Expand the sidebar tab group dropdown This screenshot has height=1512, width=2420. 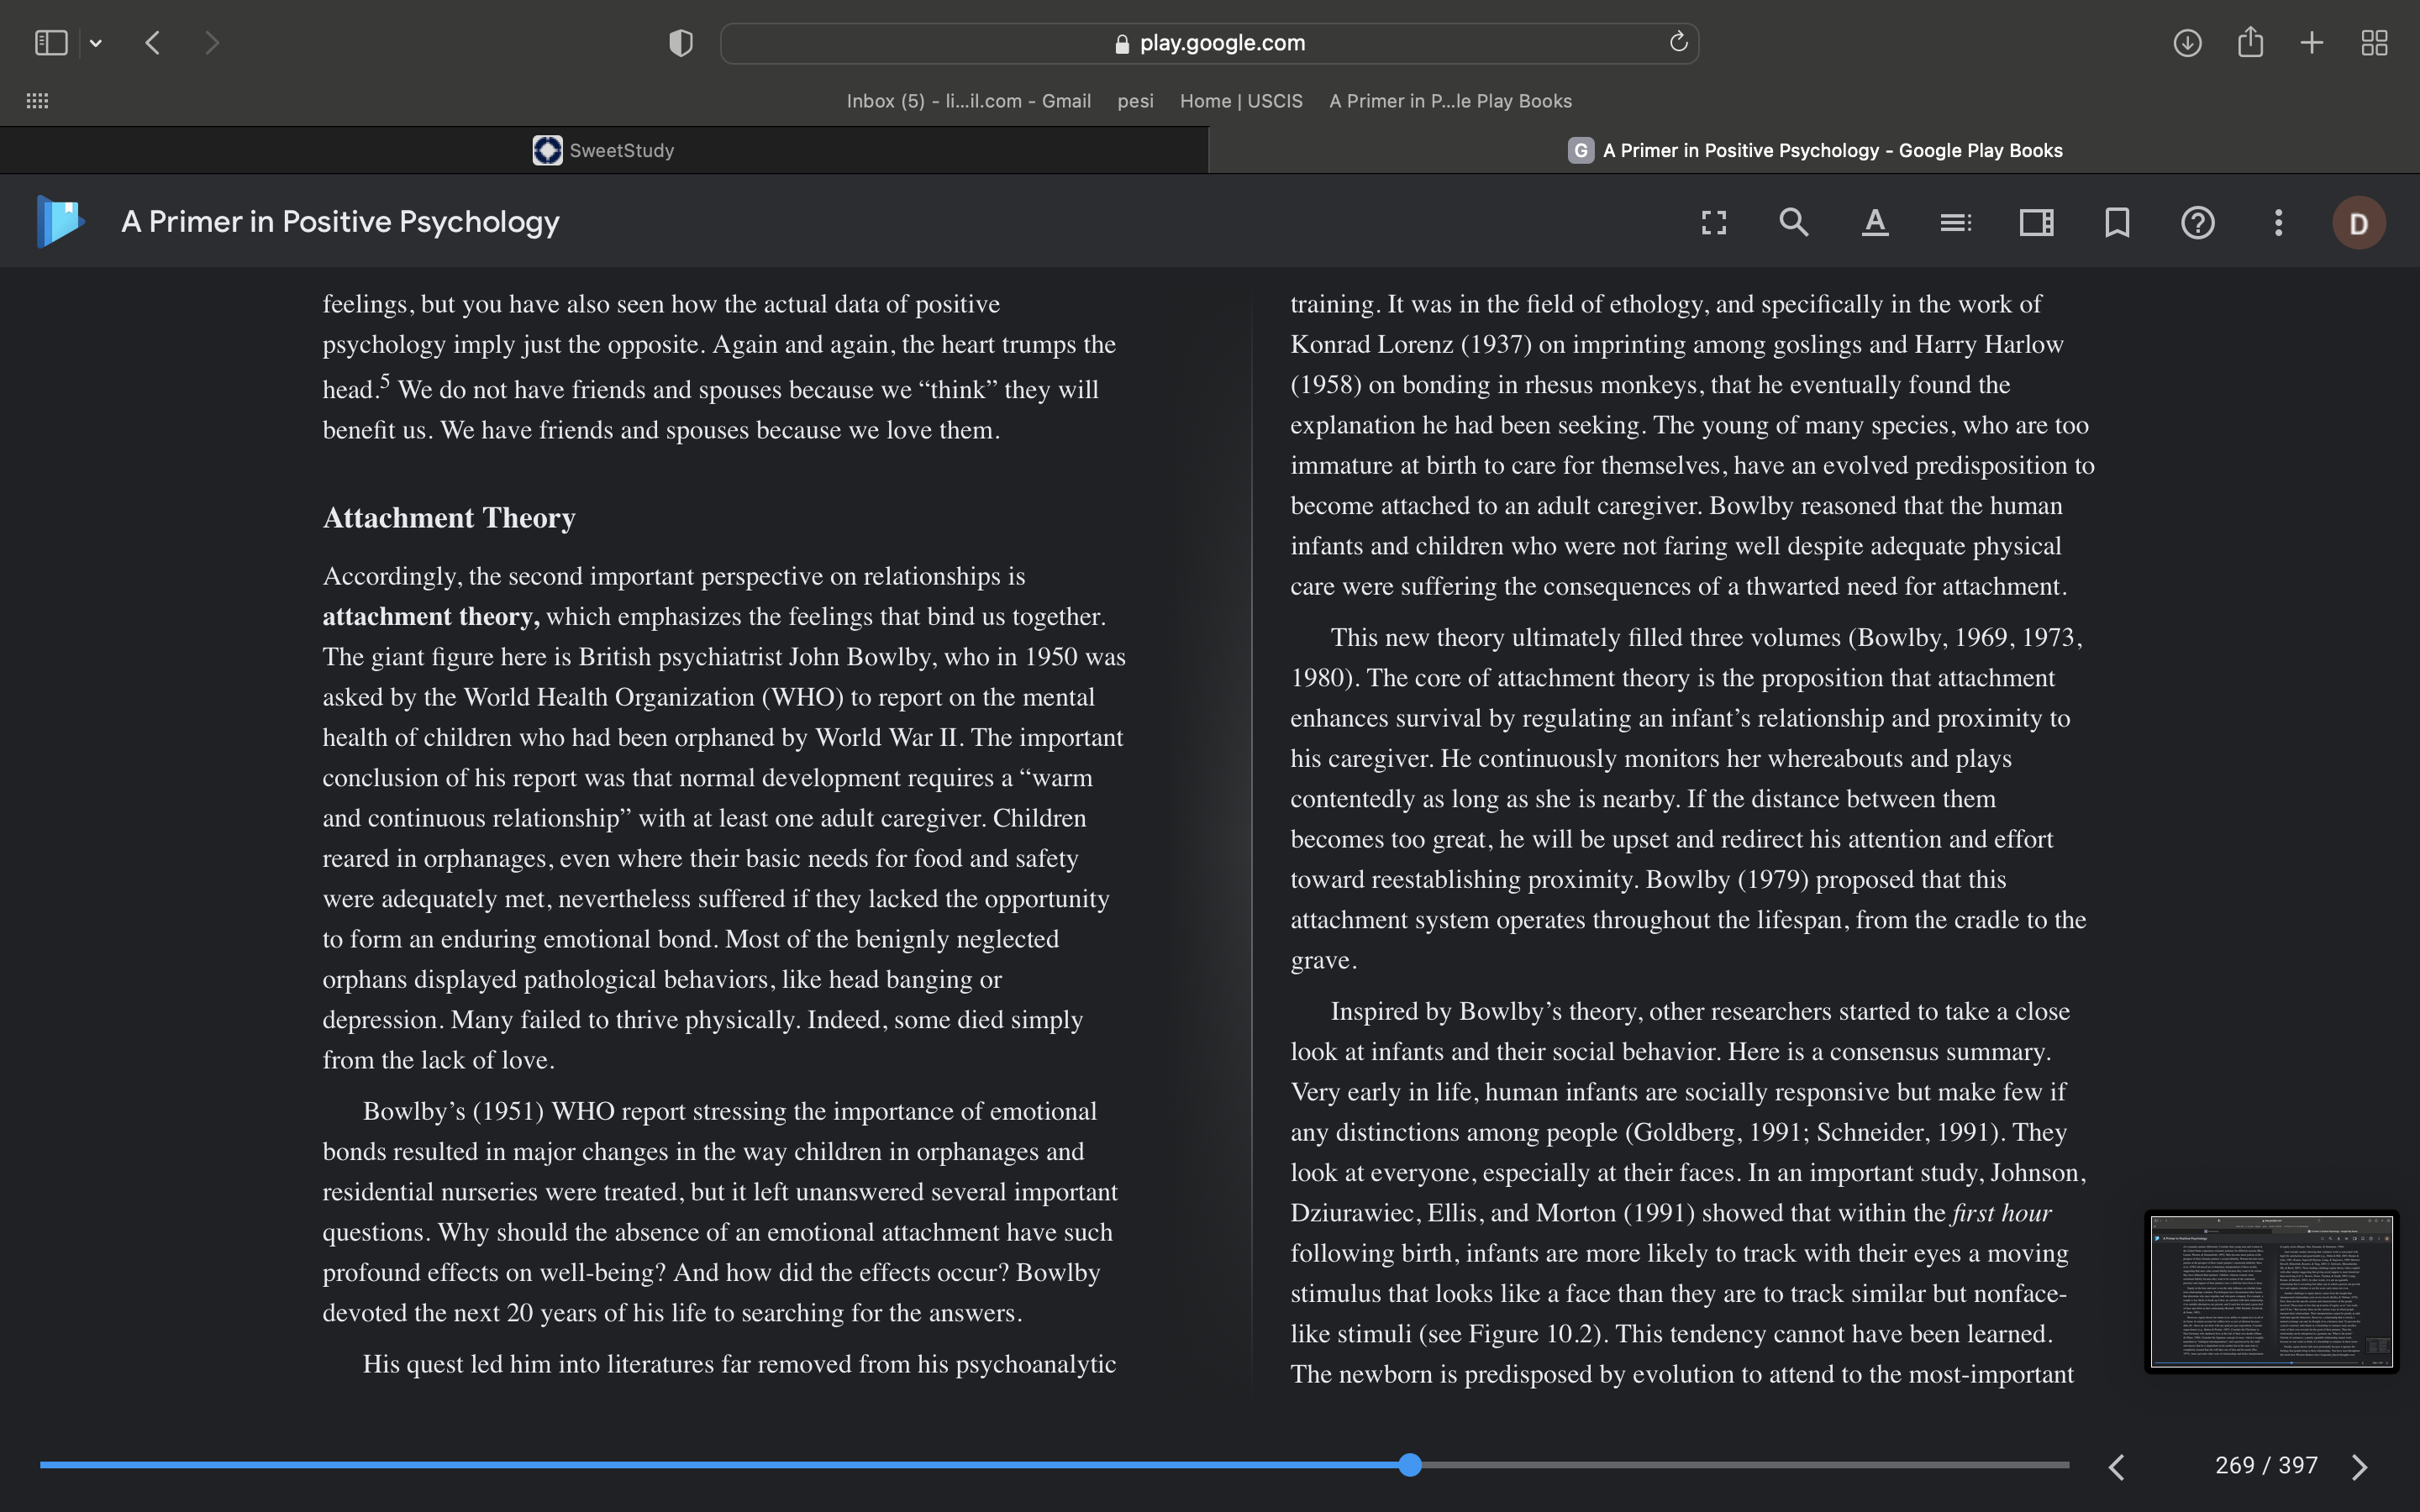tap(96, 43)
